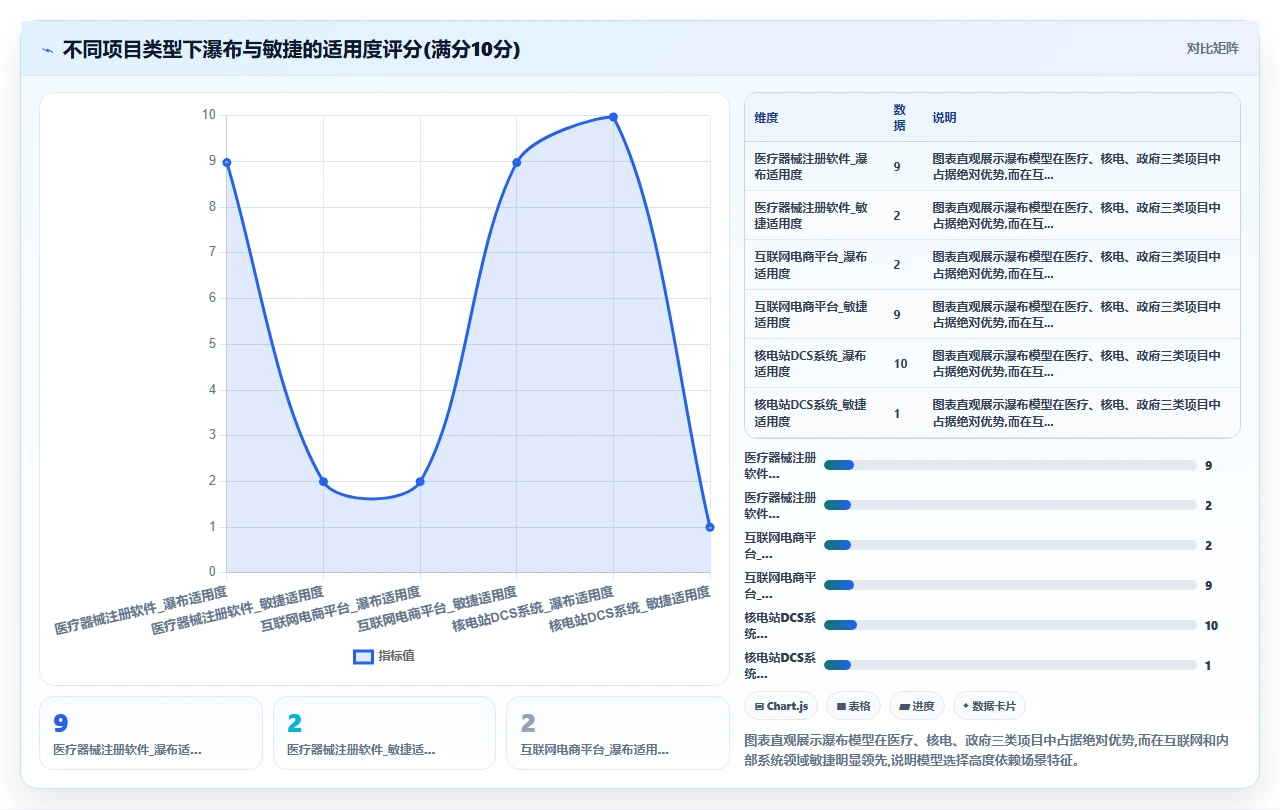Image resolution: width=1280 pixels, height=810 pixels.
Task: Click the first chart data point at 9
Action: (227, 162)
